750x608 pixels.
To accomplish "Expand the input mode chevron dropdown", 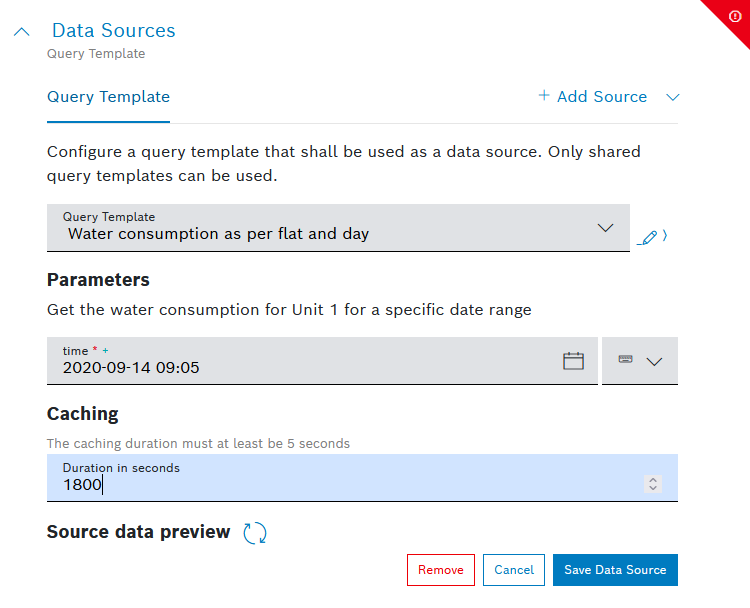I will [x=655, y=361].
